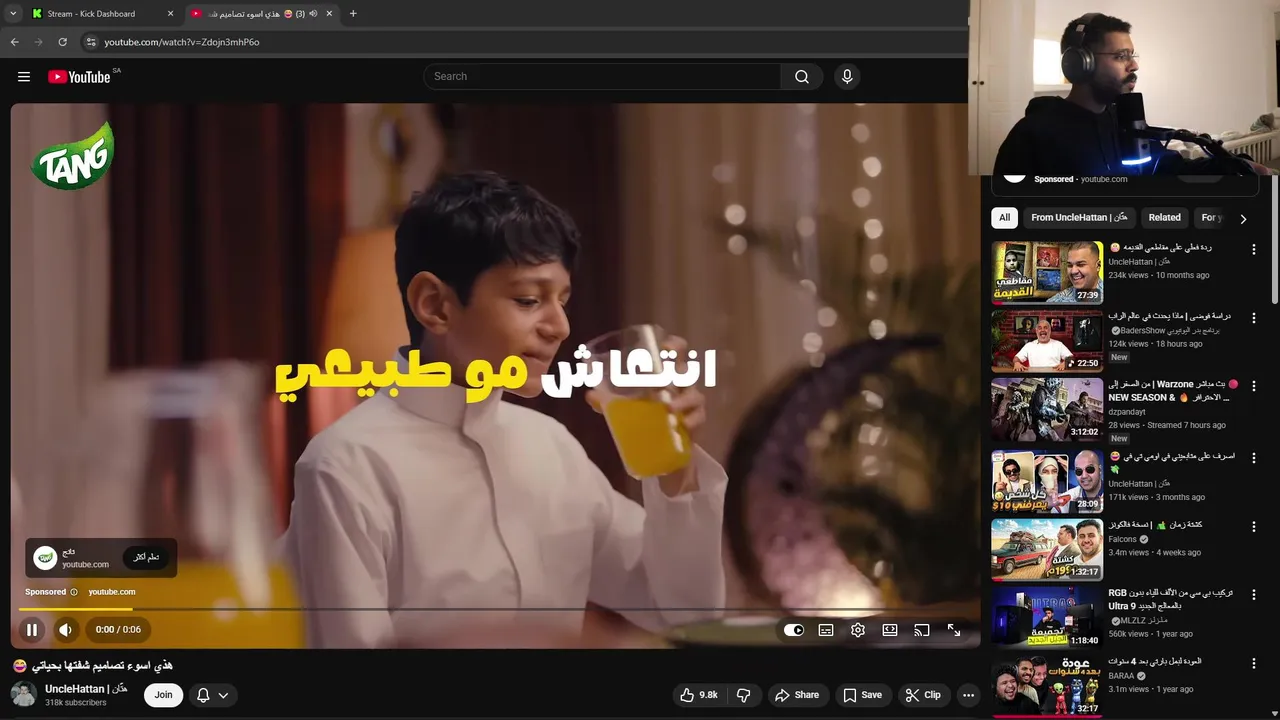
Task: Close the YouTube browser tab
Action: [329, 14]
